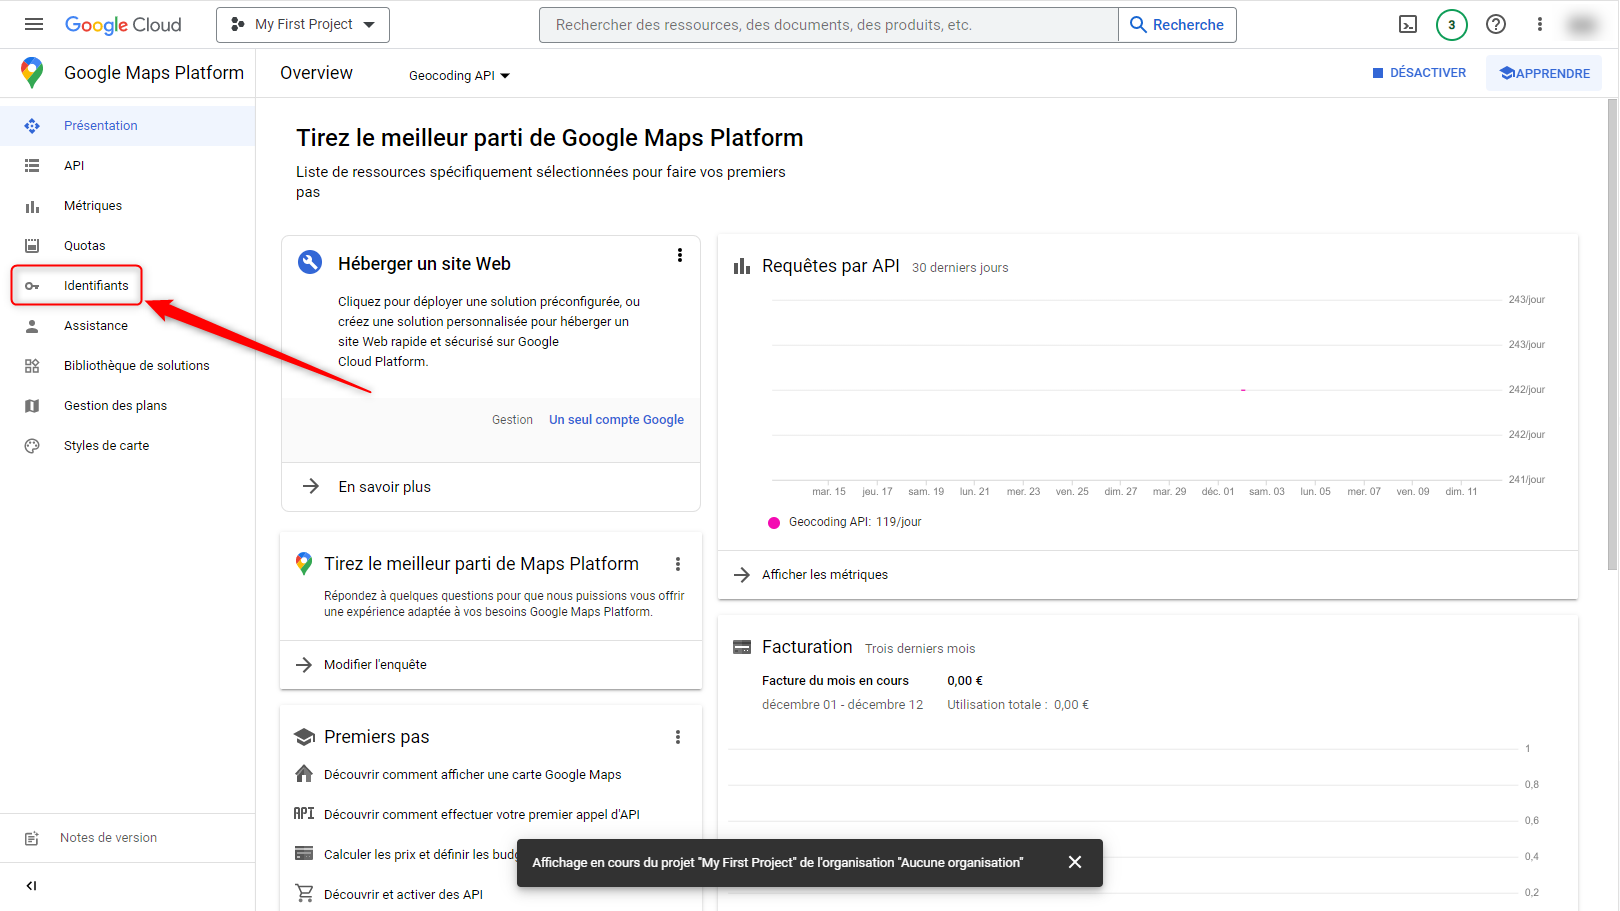Open the My First Project selector
The height and width of the screenshot is (911, 1620).
[x=303, y=25]
